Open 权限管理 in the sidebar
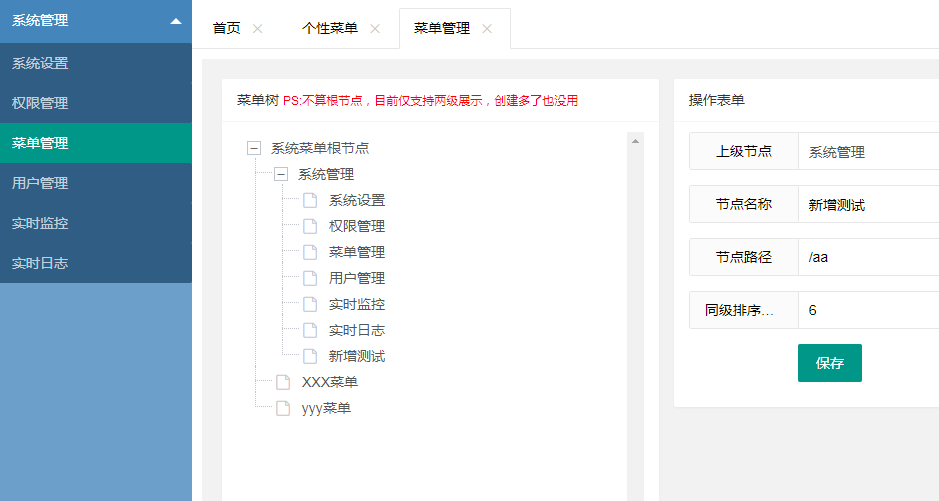 tap(96, 103)
